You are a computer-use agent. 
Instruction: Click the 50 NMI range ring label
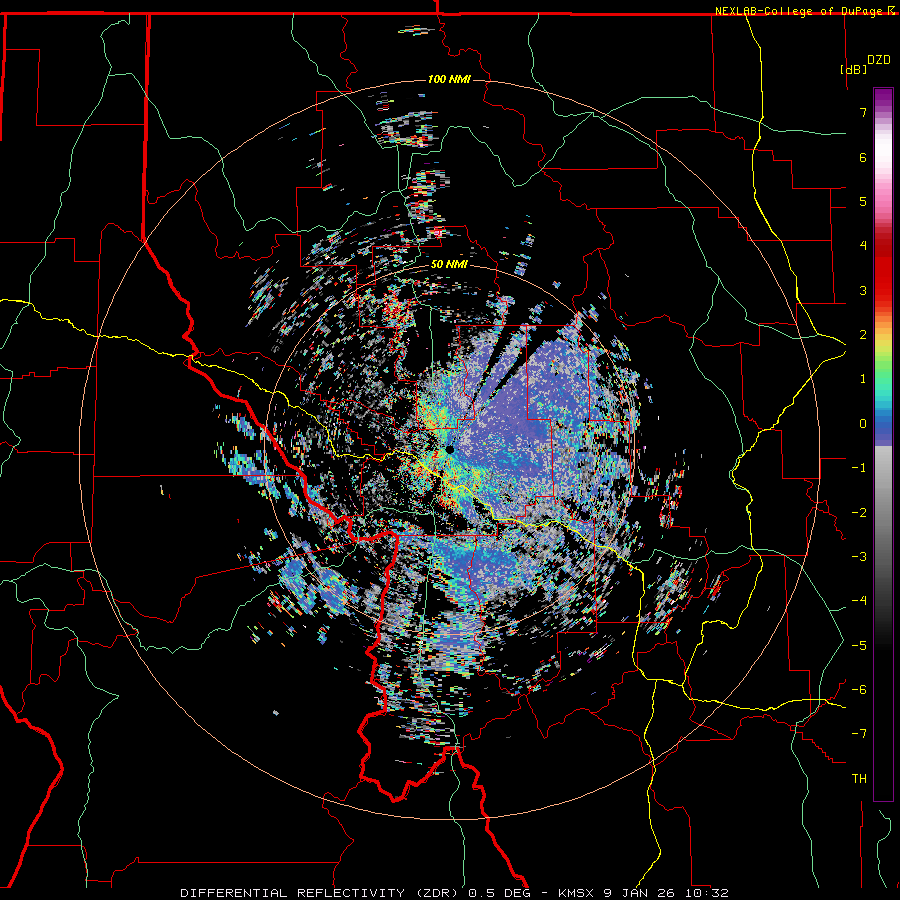click(449, 265)
